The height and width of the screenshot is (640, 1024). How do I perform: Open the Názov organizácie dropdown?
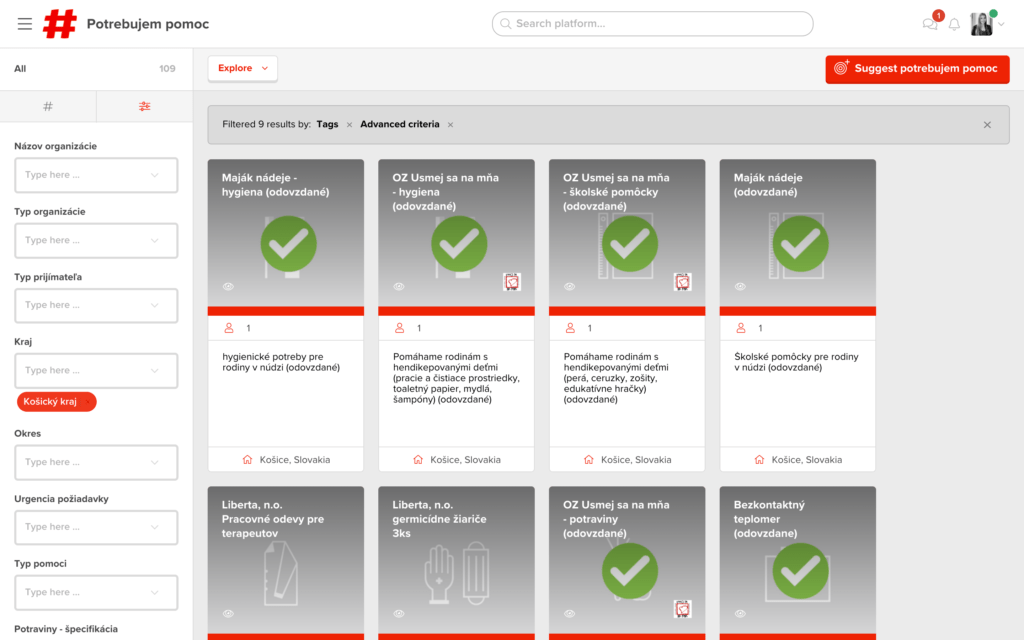pyautogui.click(x=96, y=175)
